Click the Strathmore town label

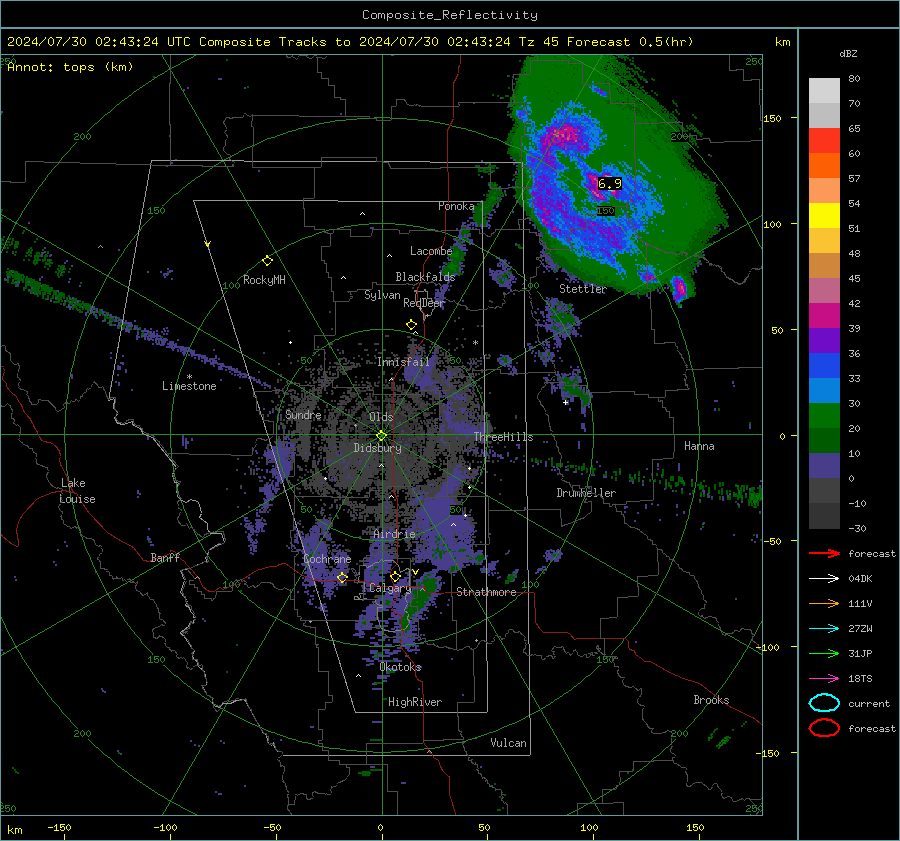click(486, 592)
